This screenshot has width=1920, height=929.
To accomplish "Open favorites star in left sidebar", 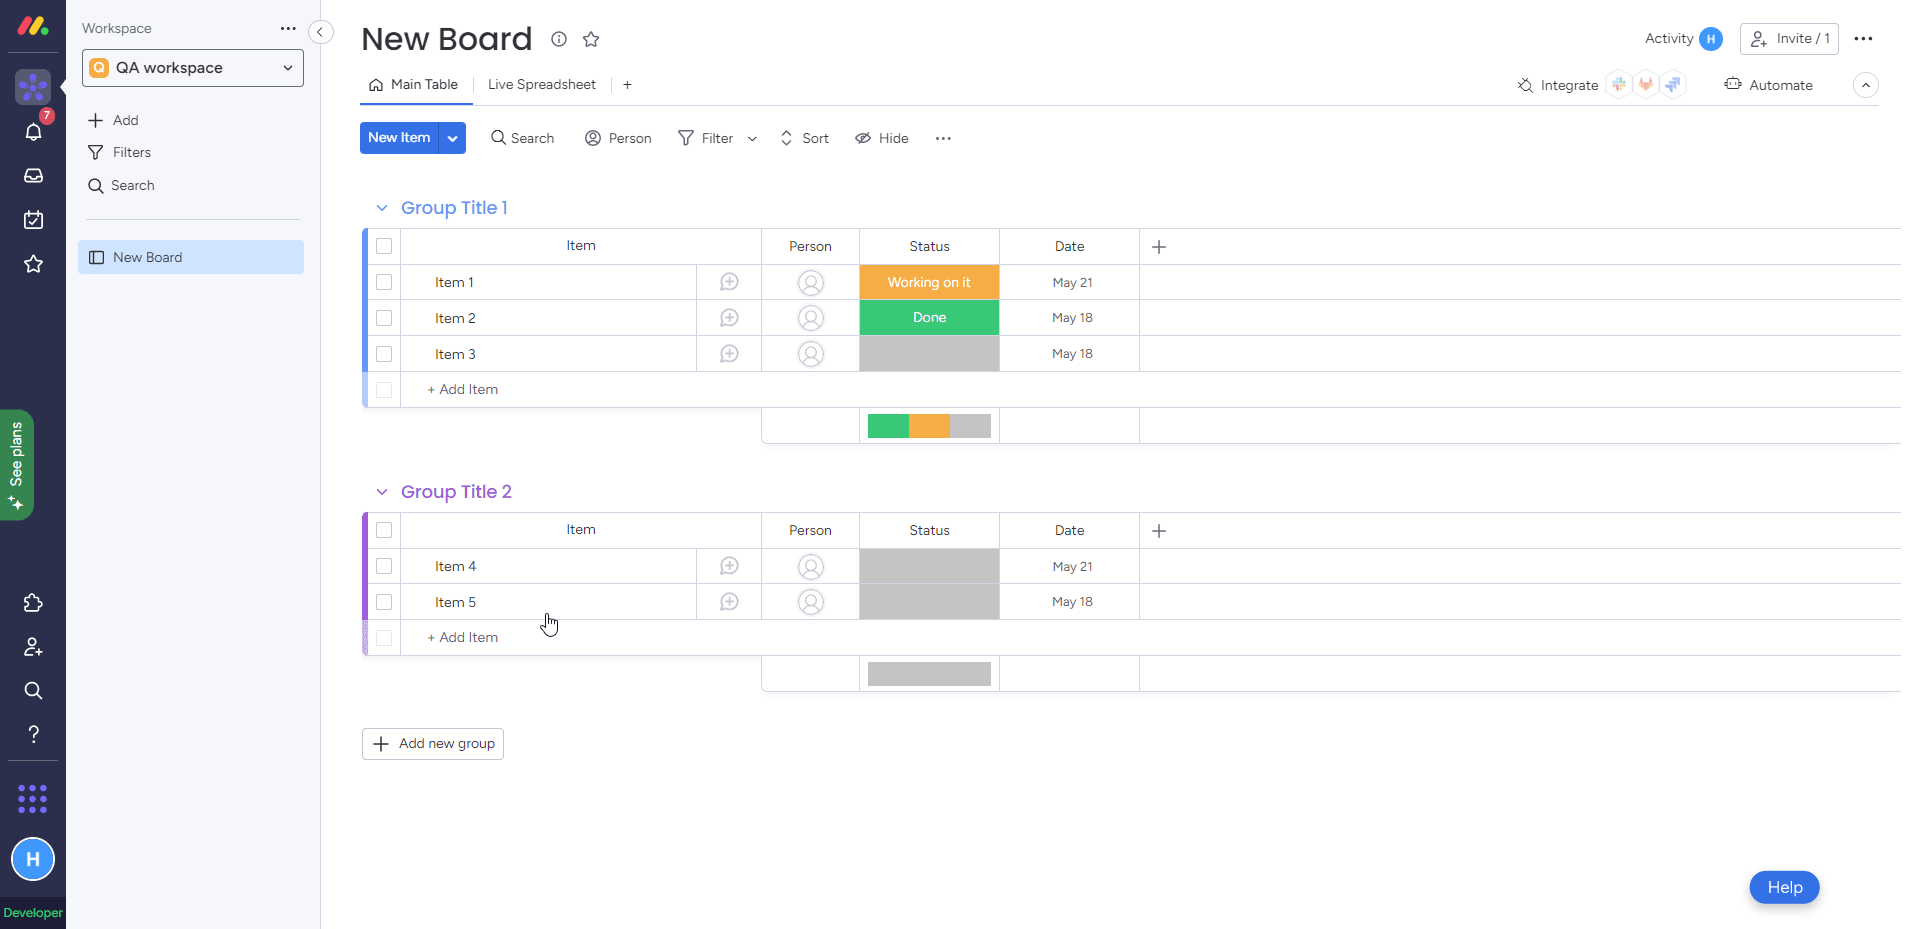I will (x=33, y=264).
